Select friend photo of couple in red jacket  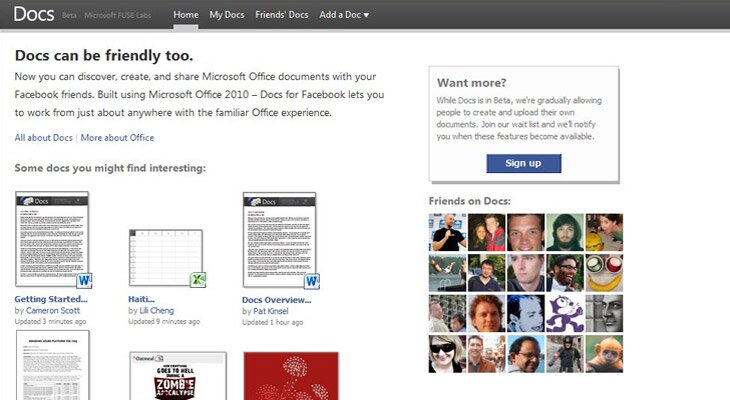(487, 232)
